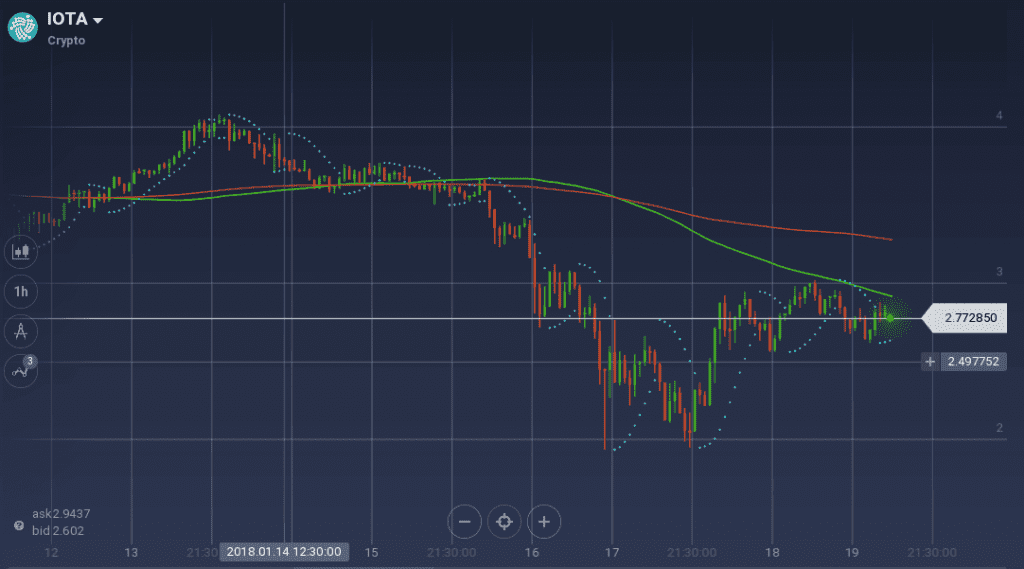Click the bid 2.602 quote
Viewport: 1024px width, 569px height.
coord(58,531)
